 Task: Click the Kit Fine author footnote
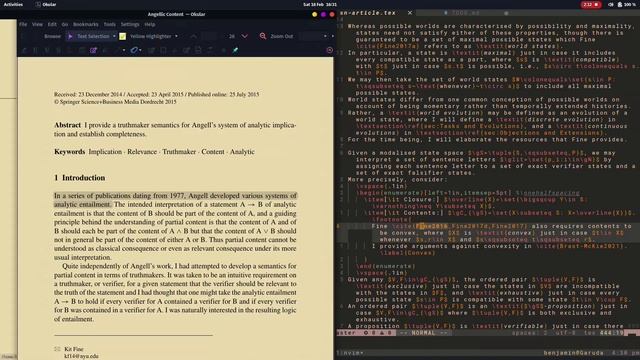pos(73,349)
